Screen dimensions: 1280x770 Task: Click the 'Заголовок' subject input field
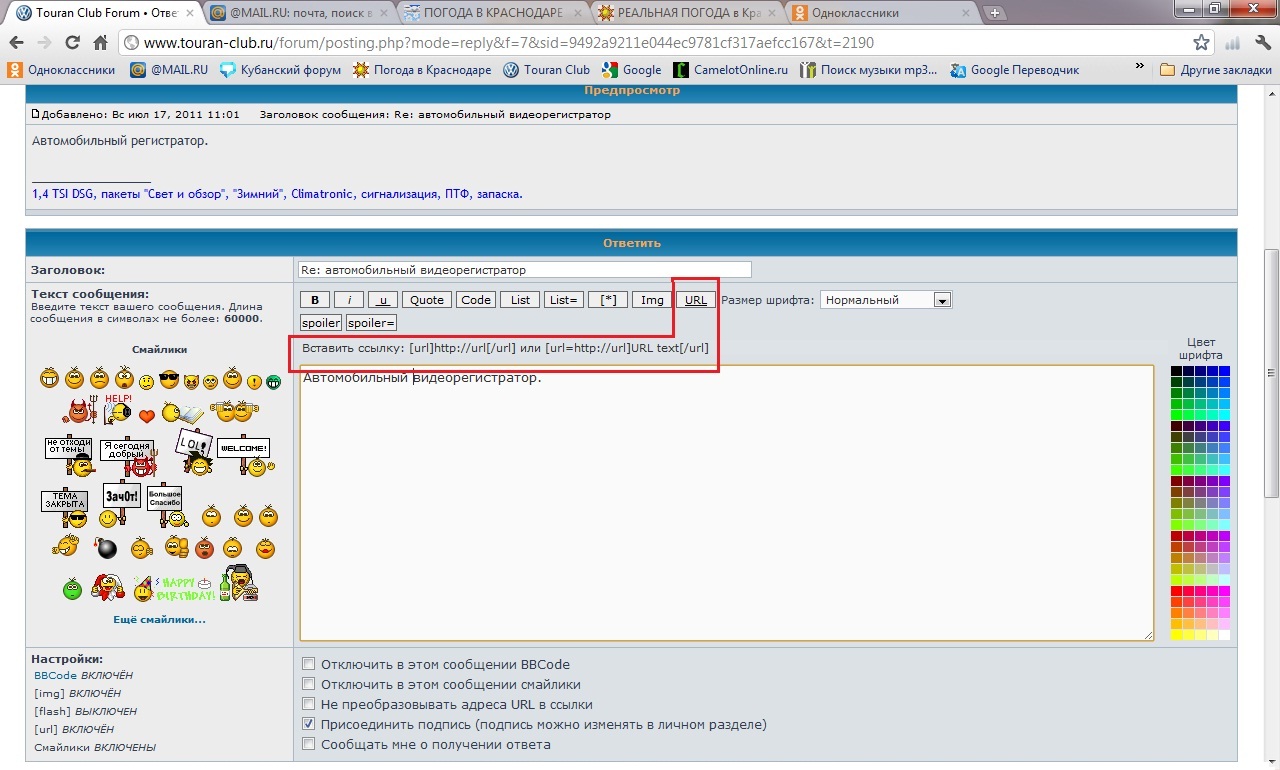coord(525,270)
